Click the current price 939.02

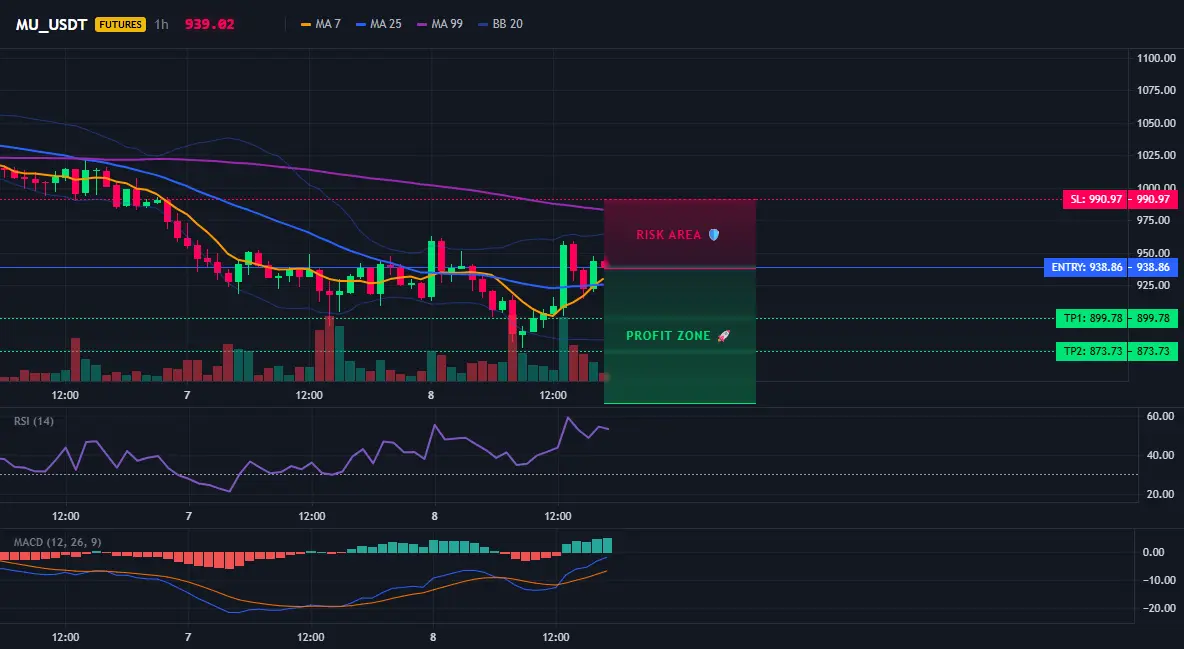[209, 24]
